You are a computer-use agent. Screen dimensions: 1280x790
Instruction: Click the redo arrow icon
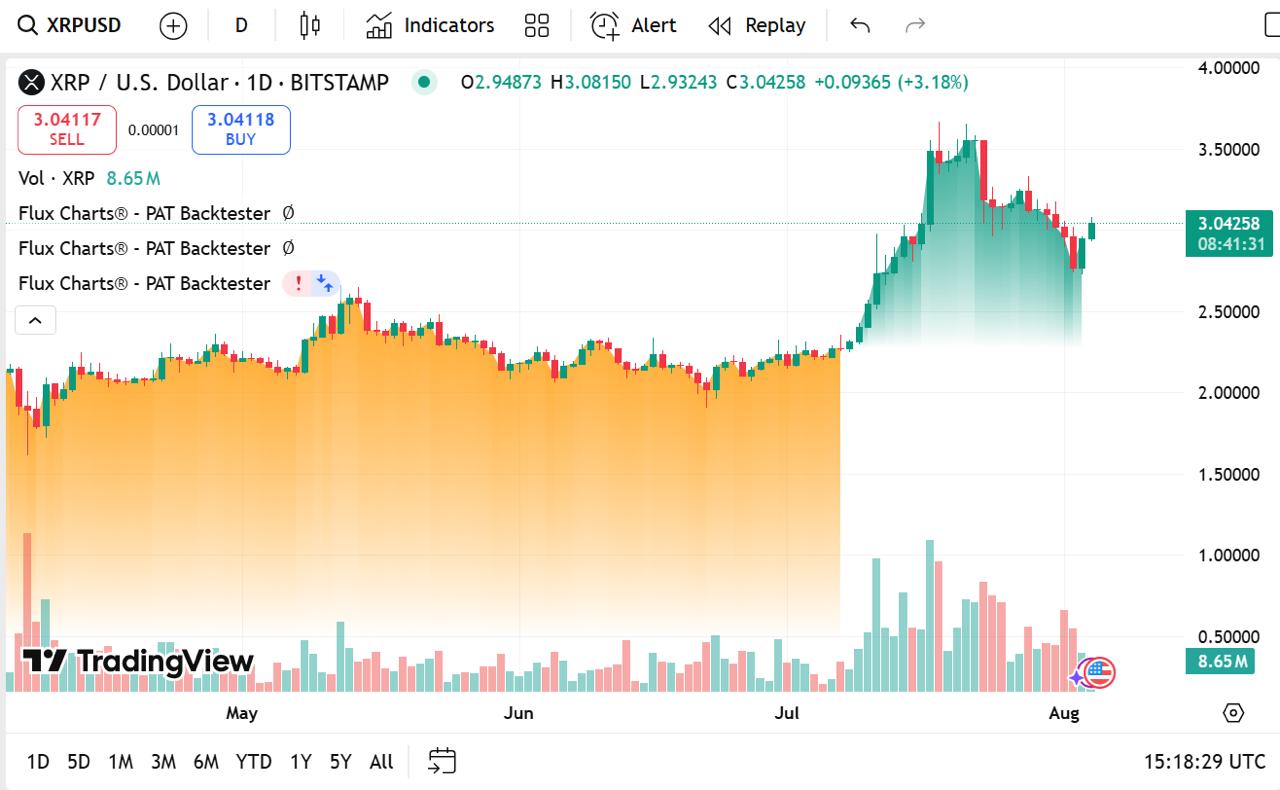[914, 26]
